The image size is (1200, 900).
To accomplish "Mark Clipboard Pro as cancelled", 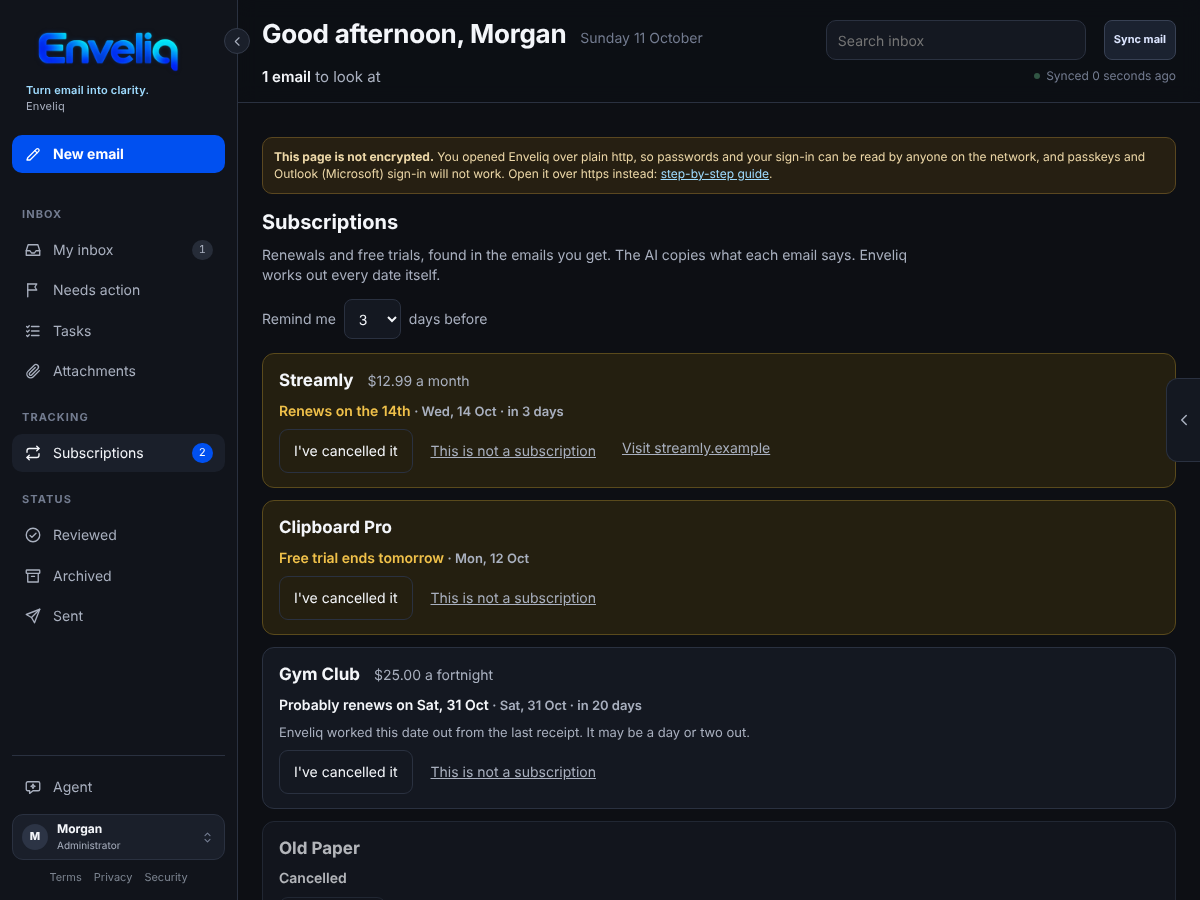I will [x=346, y=598].
